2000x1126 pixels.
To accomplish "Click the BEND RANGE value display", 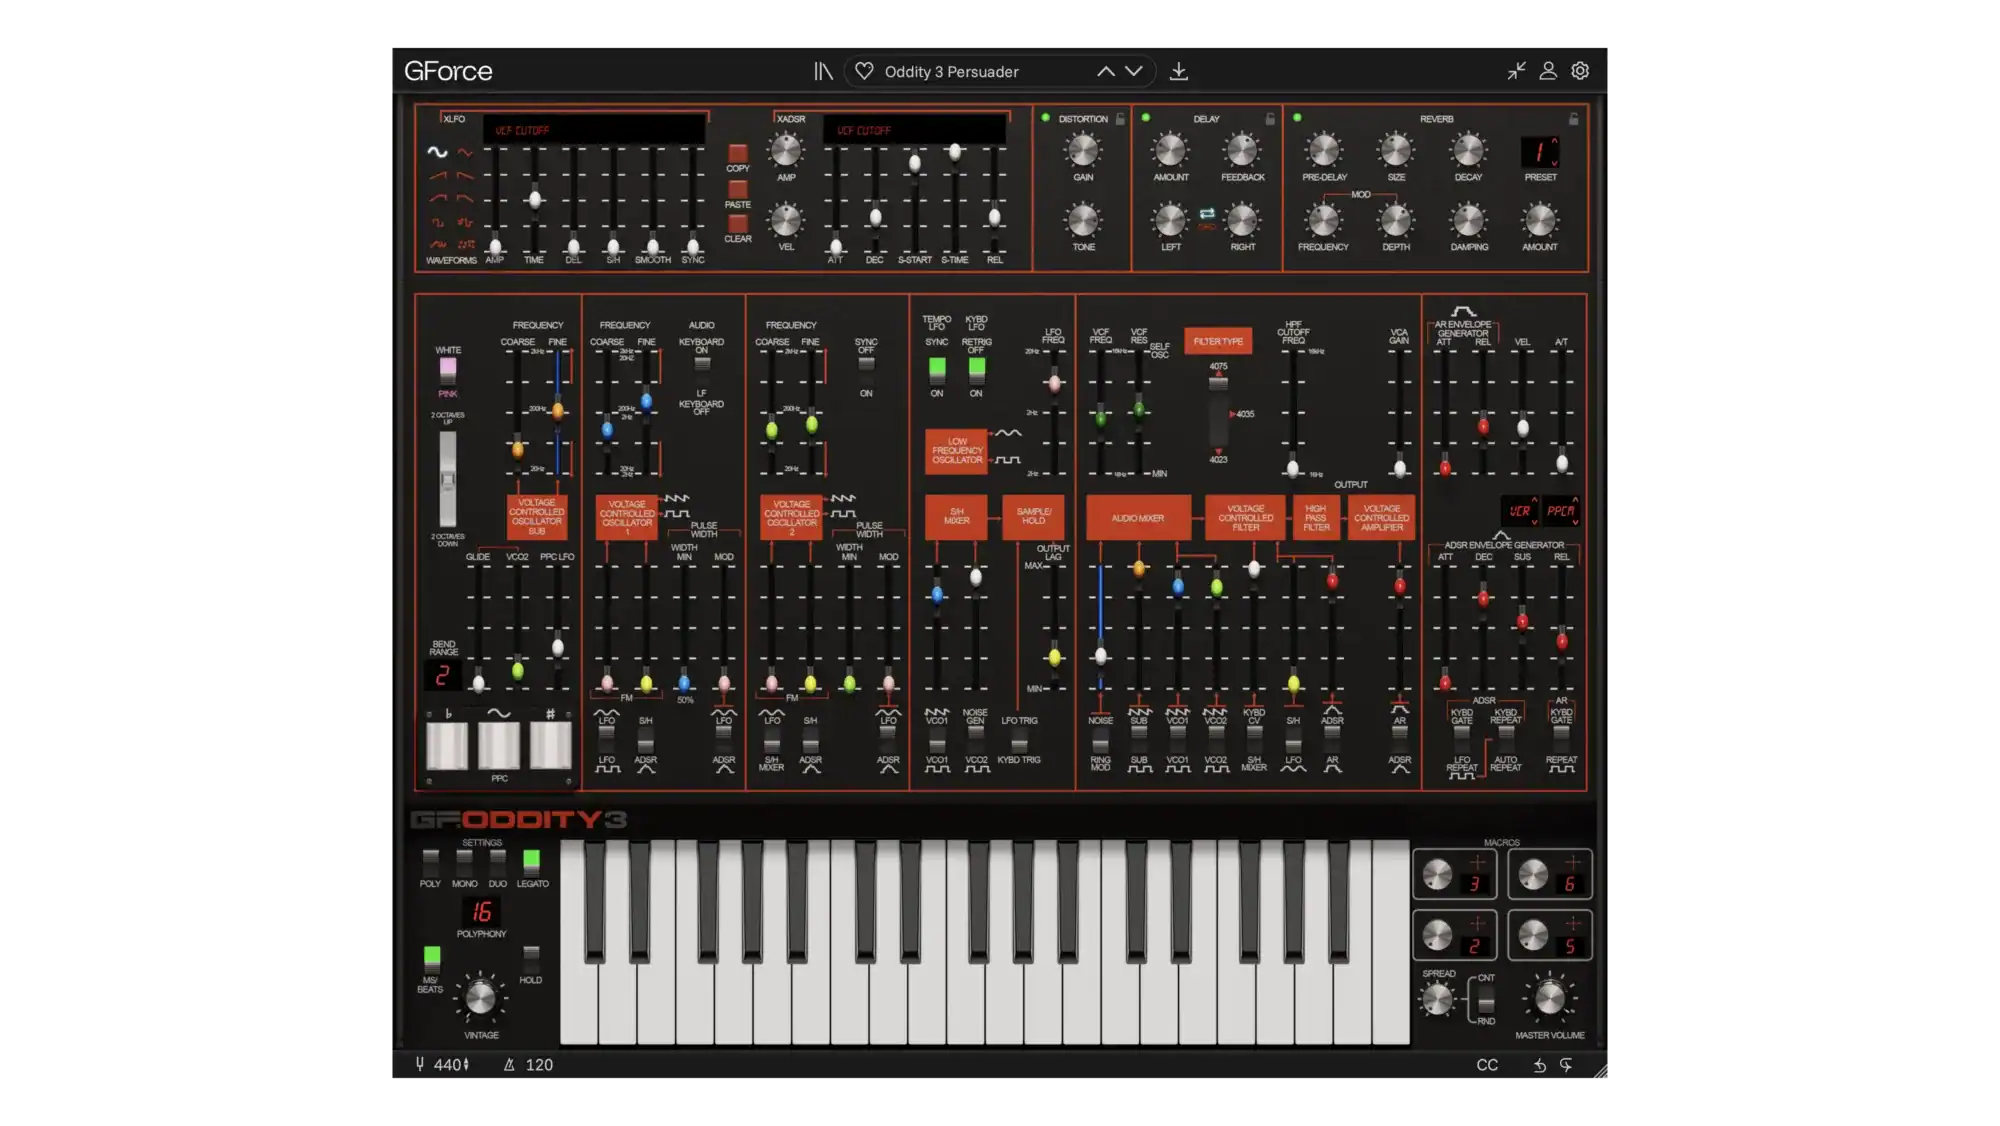I will [442, 676].
